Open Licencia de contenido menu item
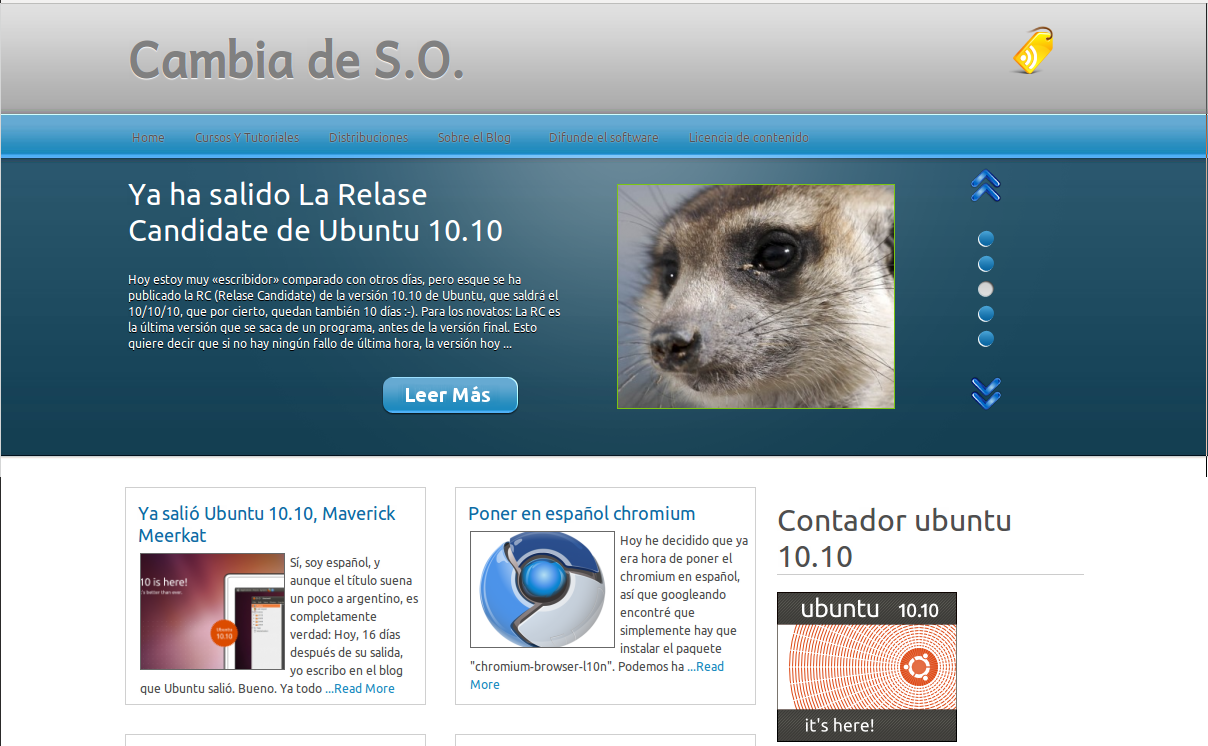Screen dimensions: 1208x746 point(748,137)
